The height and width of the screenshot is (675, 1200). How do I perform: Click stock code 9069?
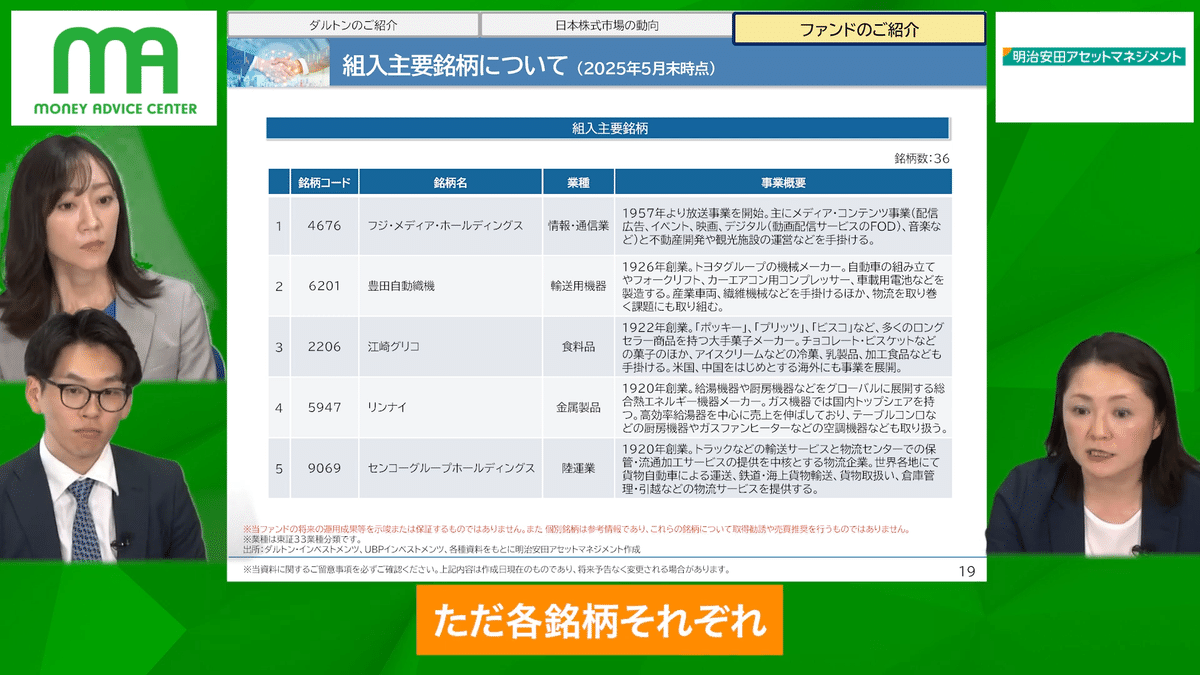[x=324, y=467]
